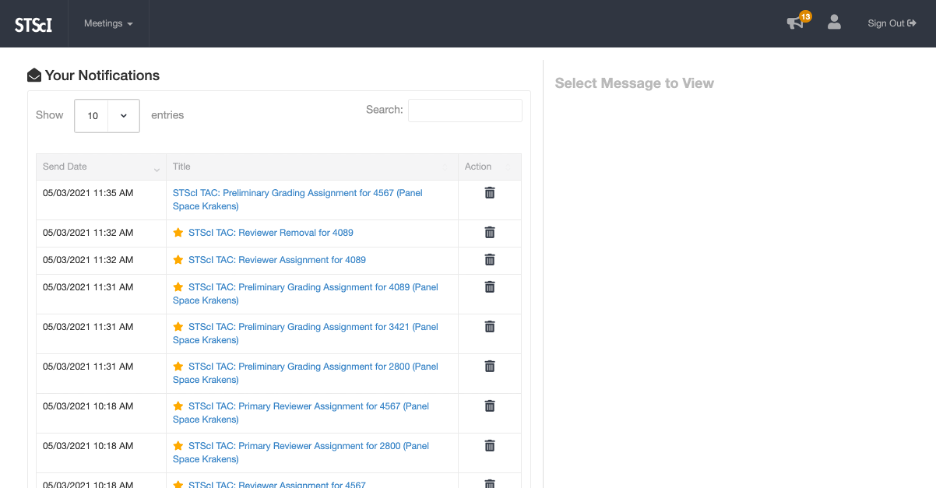Image resolution: width=936 pixels, height=488 pixels.
Task: Trash the Reviewer Assignment for 4089 message
Action: tap(489, 260)
